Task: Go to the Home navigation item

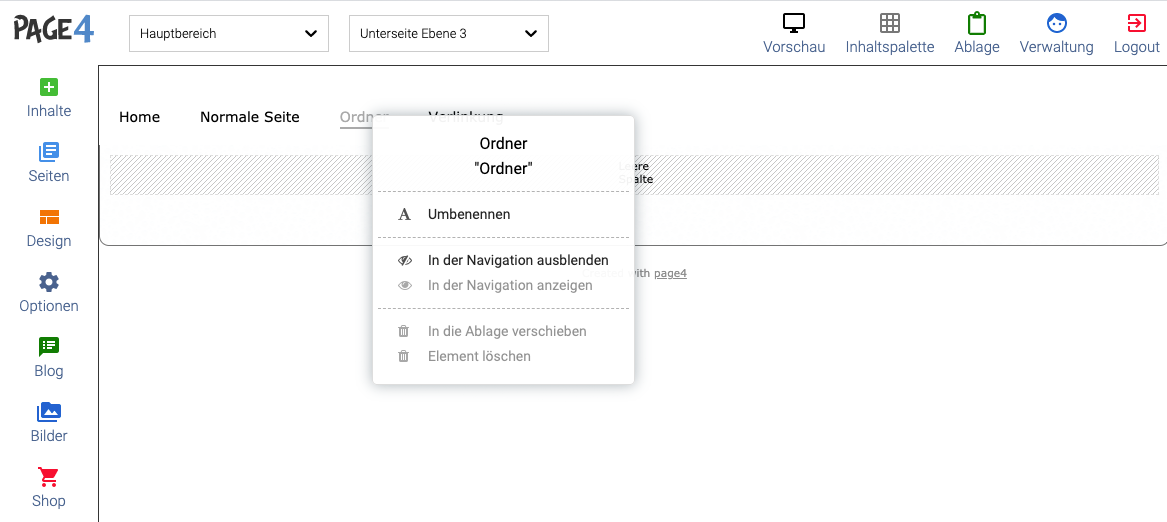Action: pyautogui.click(x=139, y=117)
